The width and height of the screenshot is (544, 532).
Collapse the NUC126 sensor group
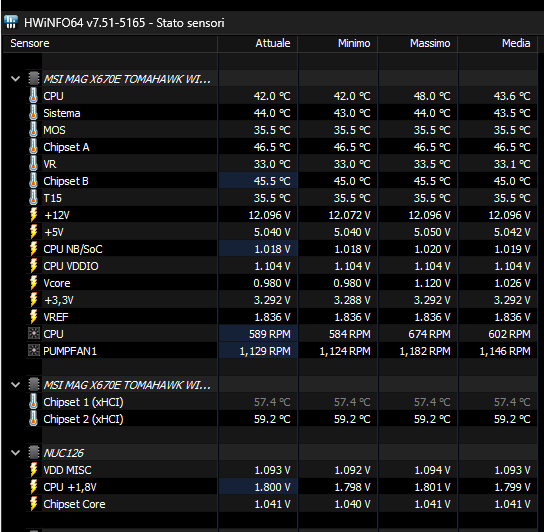click(15, 453)
